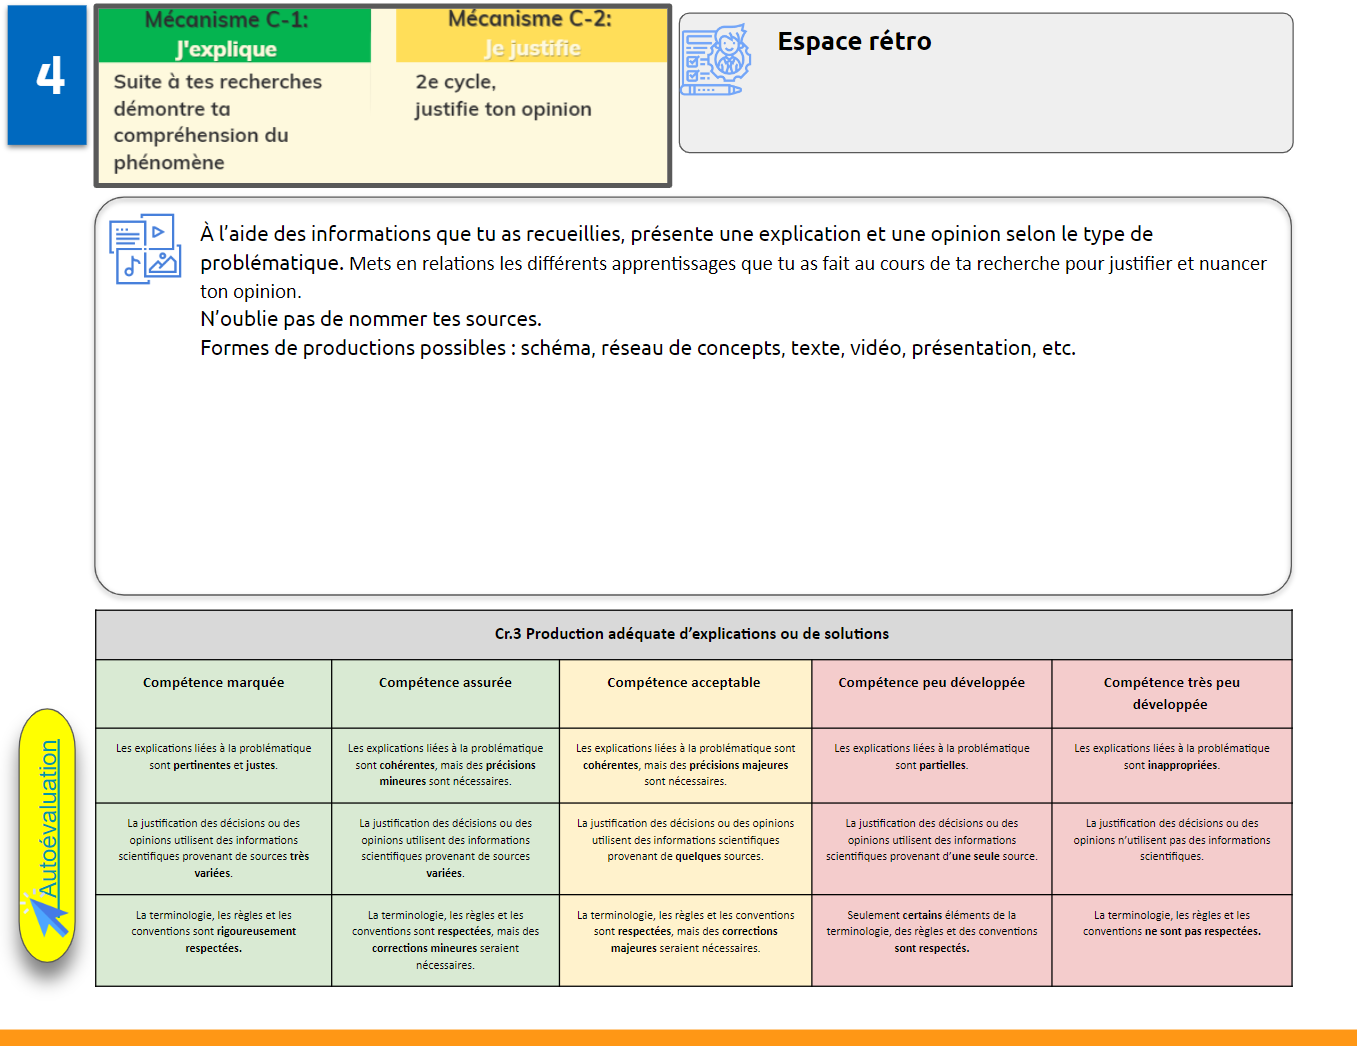Click the Autoévaluation yellow side button
This screenshot has width=1357, height=1046.
coord(47,835)
